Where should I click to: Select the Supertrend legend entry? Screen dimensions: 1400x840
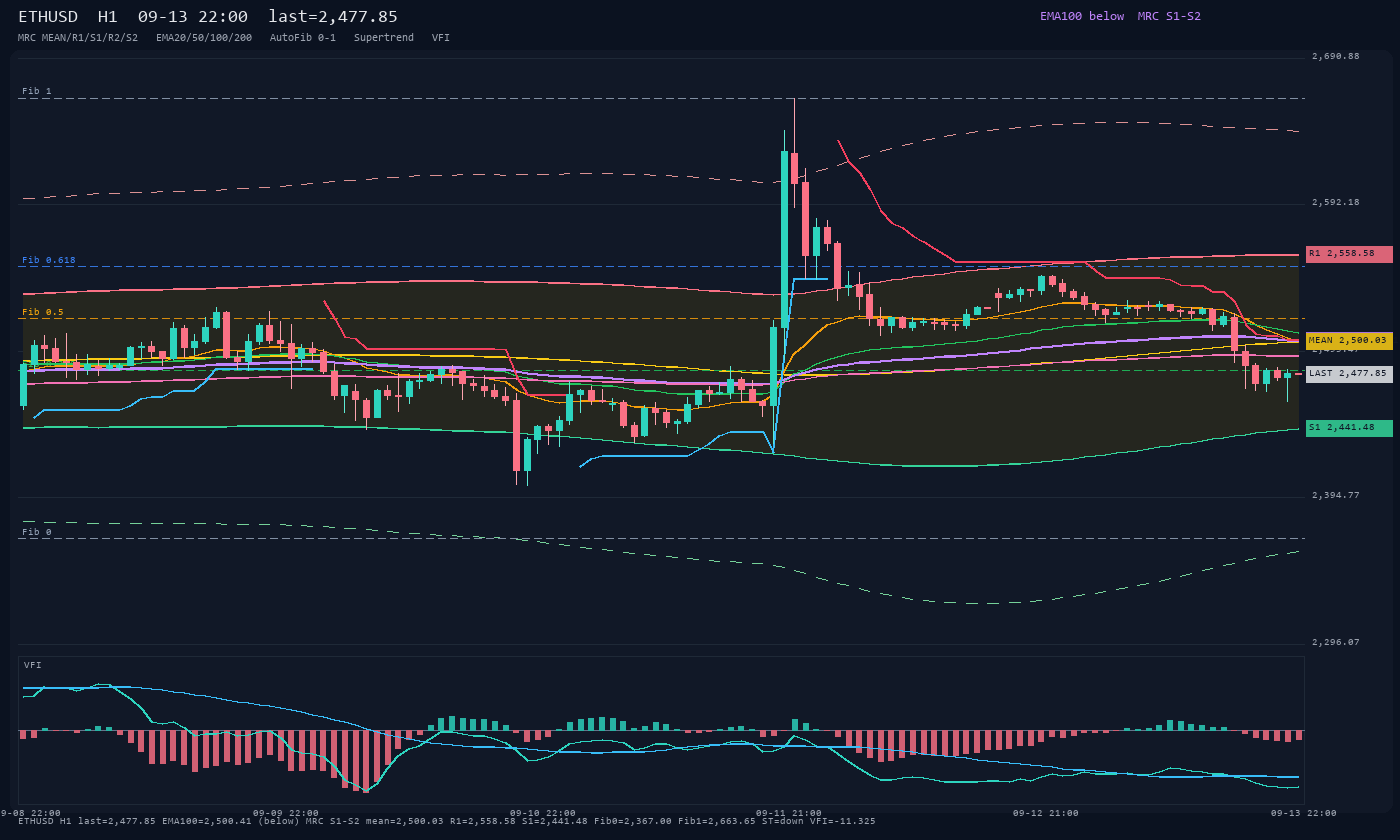[x=384, y=37]
